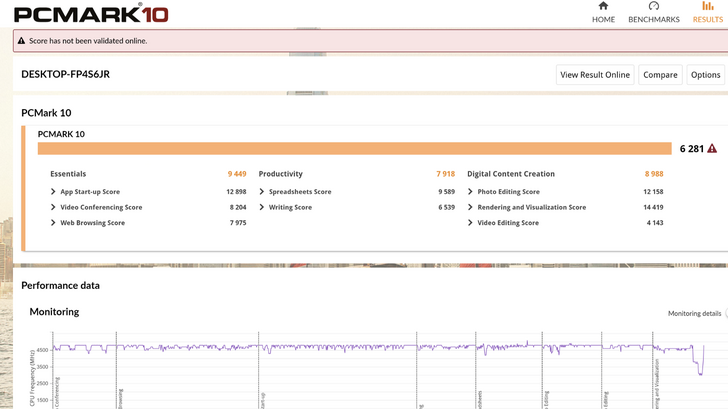Open the Home tab

pos(603,19)
